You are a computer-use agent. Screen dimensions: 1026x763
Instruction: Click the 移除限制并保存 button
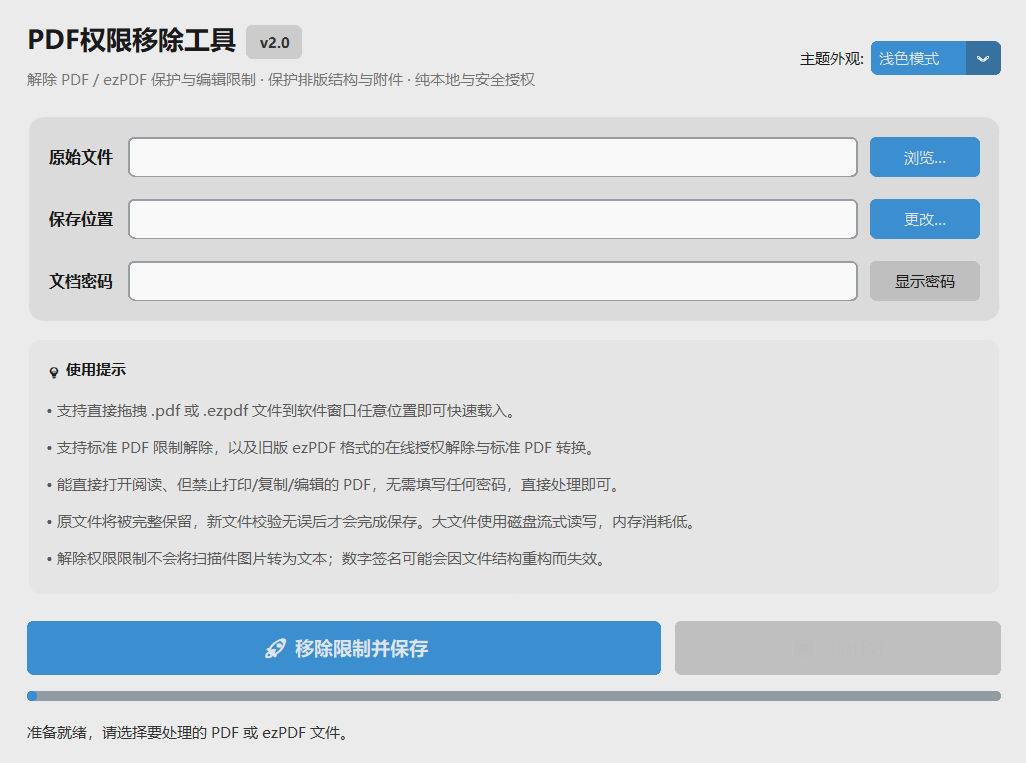(x=344, y=648)
